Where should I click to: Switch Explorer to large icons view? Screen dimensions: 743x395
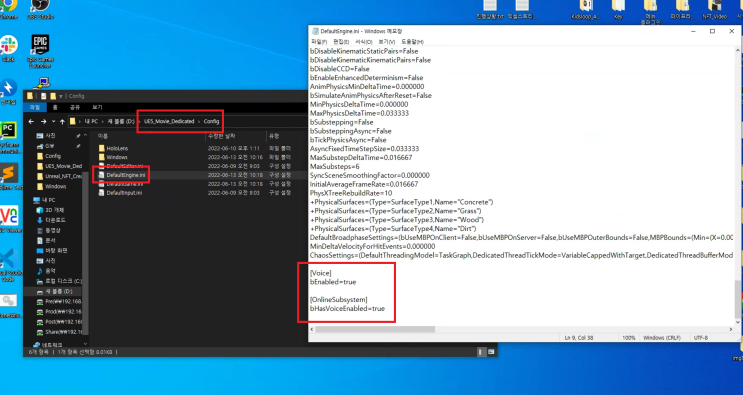click(x=491, y=352)
